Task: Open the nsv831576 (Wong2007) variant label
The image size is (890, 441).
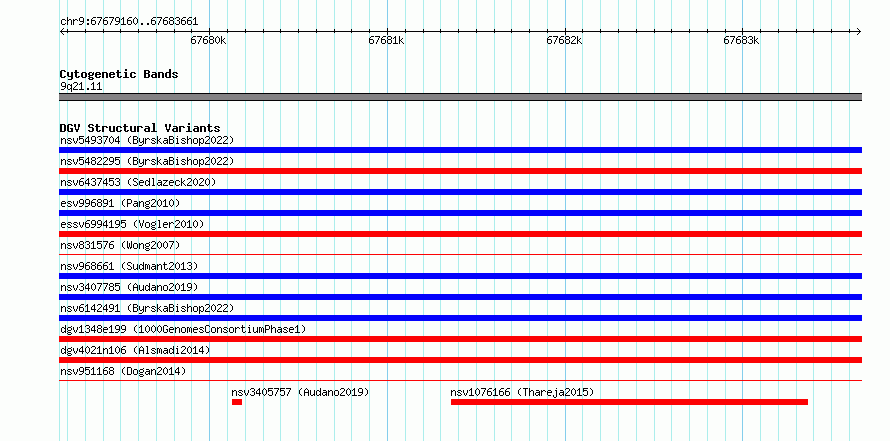Action: click(x=120, y=245)
